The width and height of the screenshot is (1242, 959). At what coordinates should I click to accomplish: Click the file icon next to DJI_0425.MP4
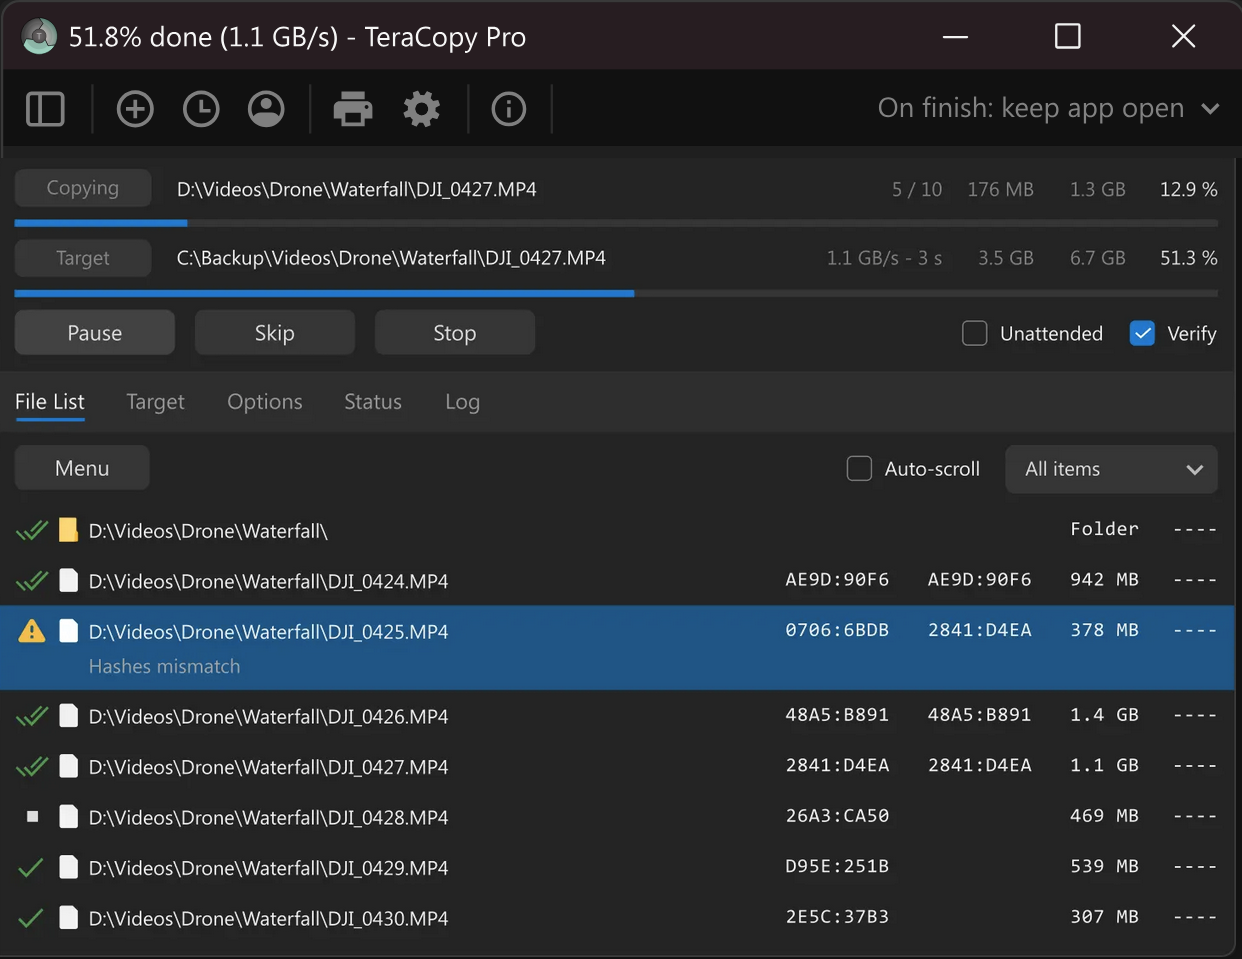pyautogui.click(x=68, y=631)
